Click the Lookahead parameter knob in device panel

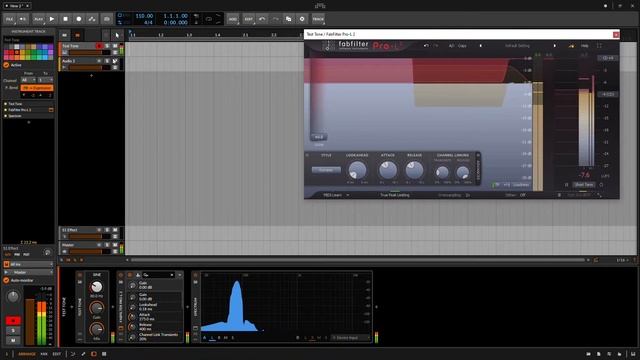132,307
